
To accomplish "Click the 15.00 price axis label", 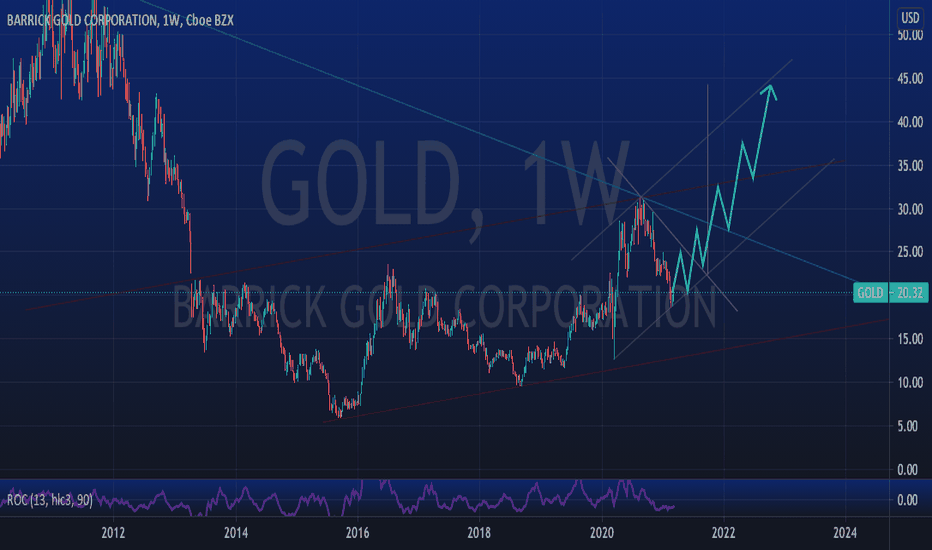I will pos(910,339).
